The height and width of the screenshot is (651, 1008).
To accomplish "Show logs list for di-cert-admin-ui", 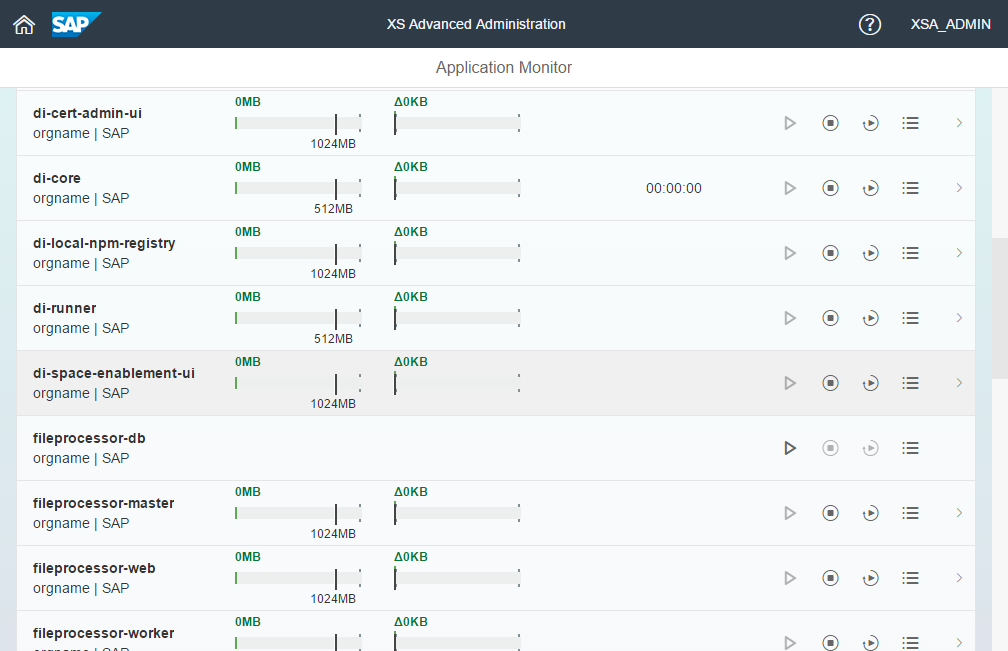I will tap(910, 123).
